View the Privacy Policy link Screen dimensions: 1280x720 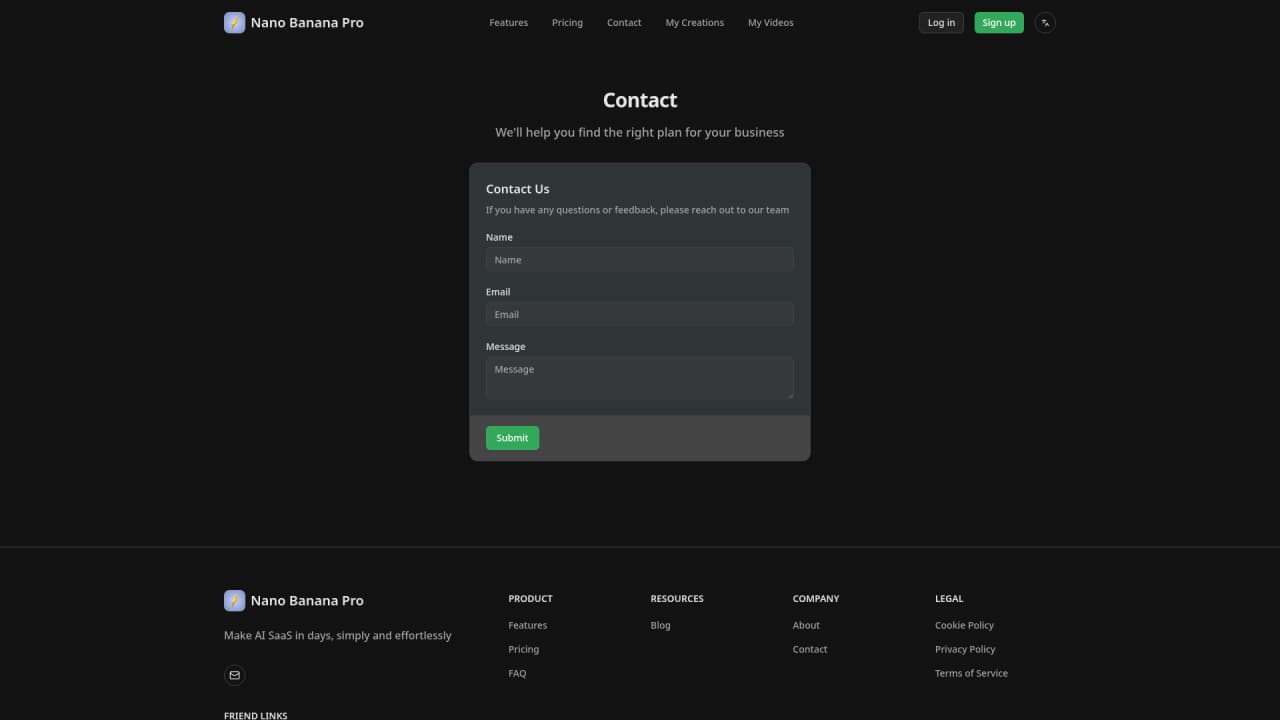tap(965, 649)
